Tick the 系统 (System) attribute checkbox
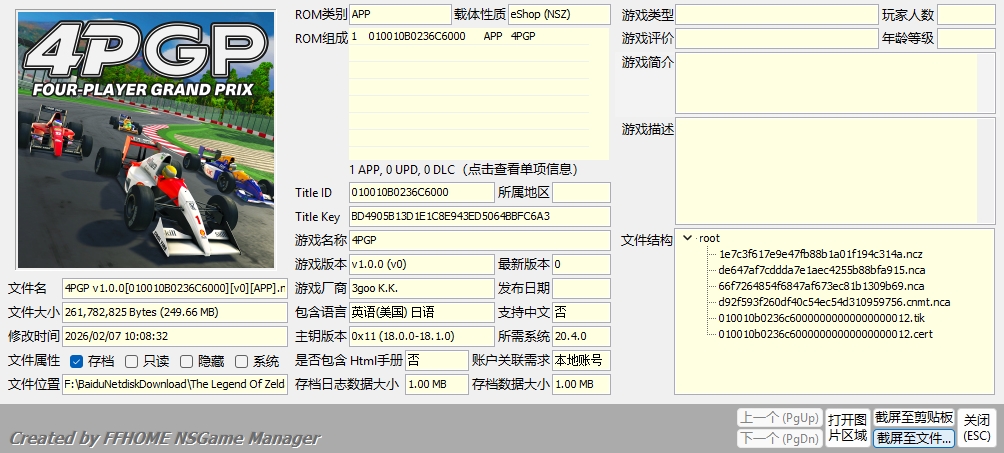The height and width of the screenshot is (453, 1004). click(x=242, y=361)
